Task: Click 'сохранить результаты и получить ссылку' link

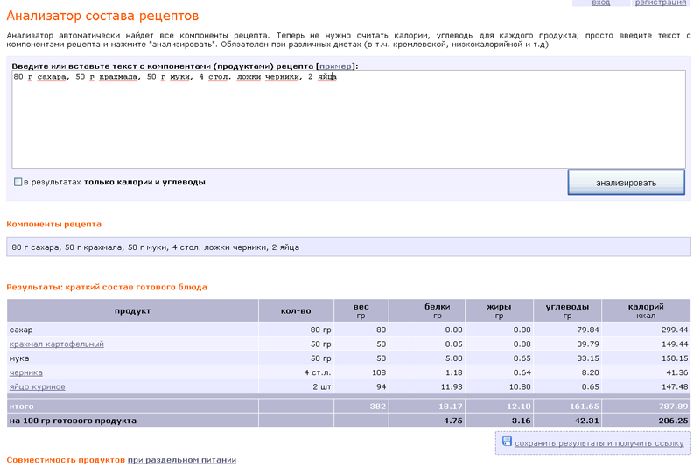Action: coord(599,441)
